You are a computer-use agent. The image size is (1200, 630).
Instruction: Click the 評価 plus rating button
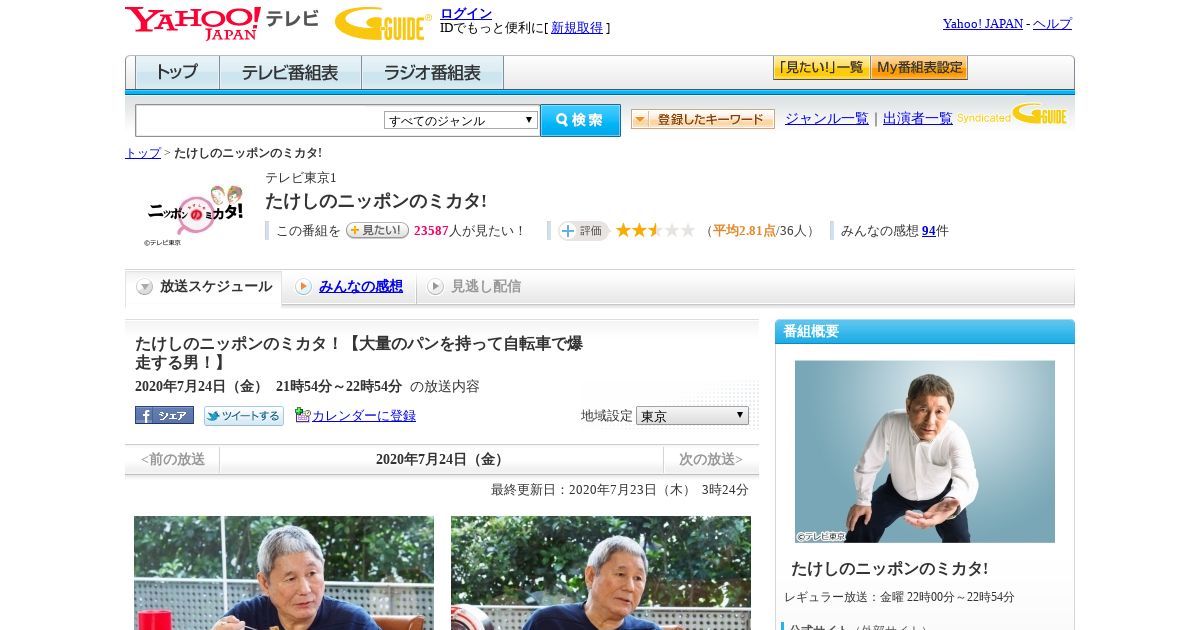(583, 231)
